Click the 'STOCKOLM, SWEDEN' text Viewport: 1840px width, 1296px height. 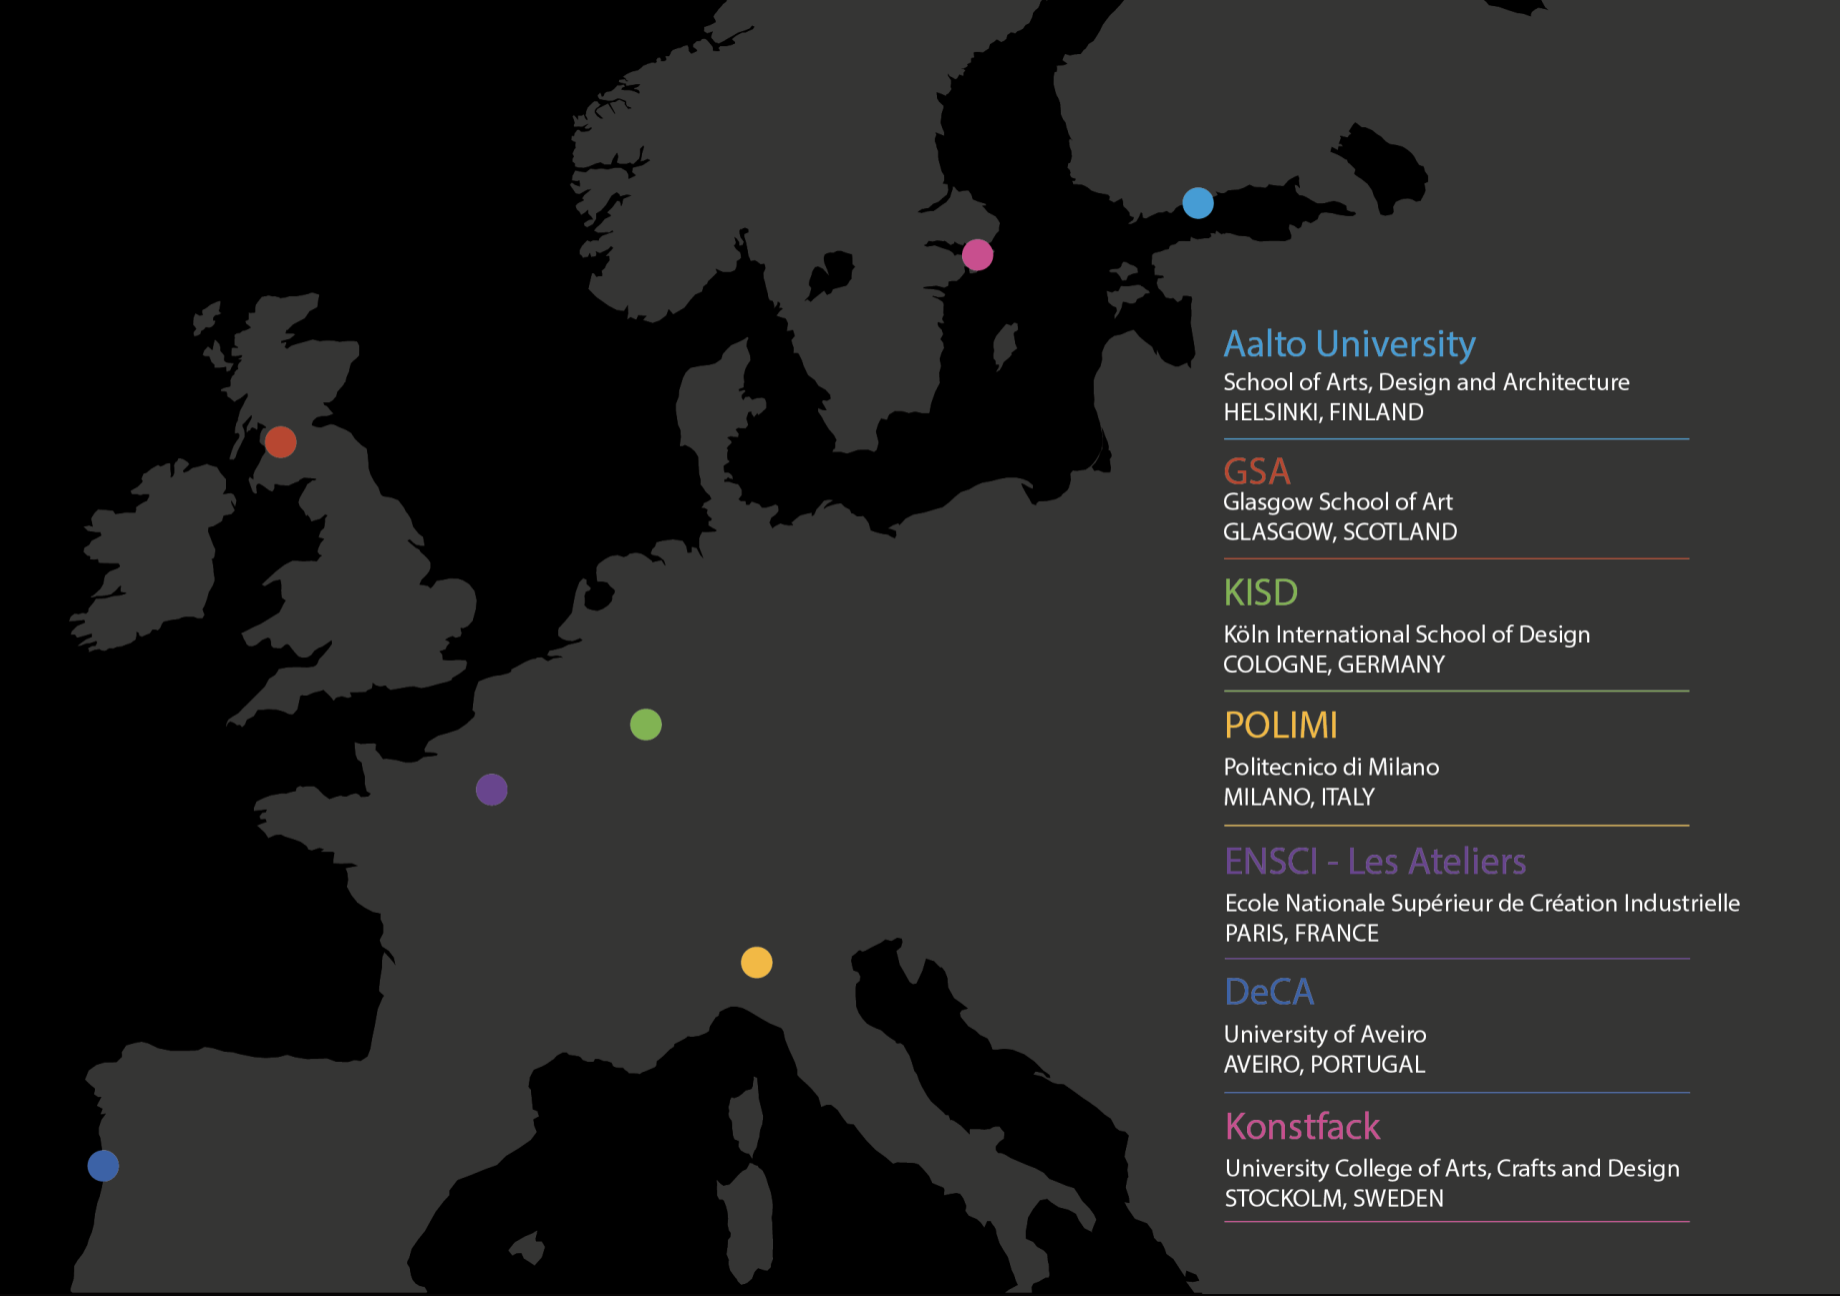click(x=1334, y=1198)
